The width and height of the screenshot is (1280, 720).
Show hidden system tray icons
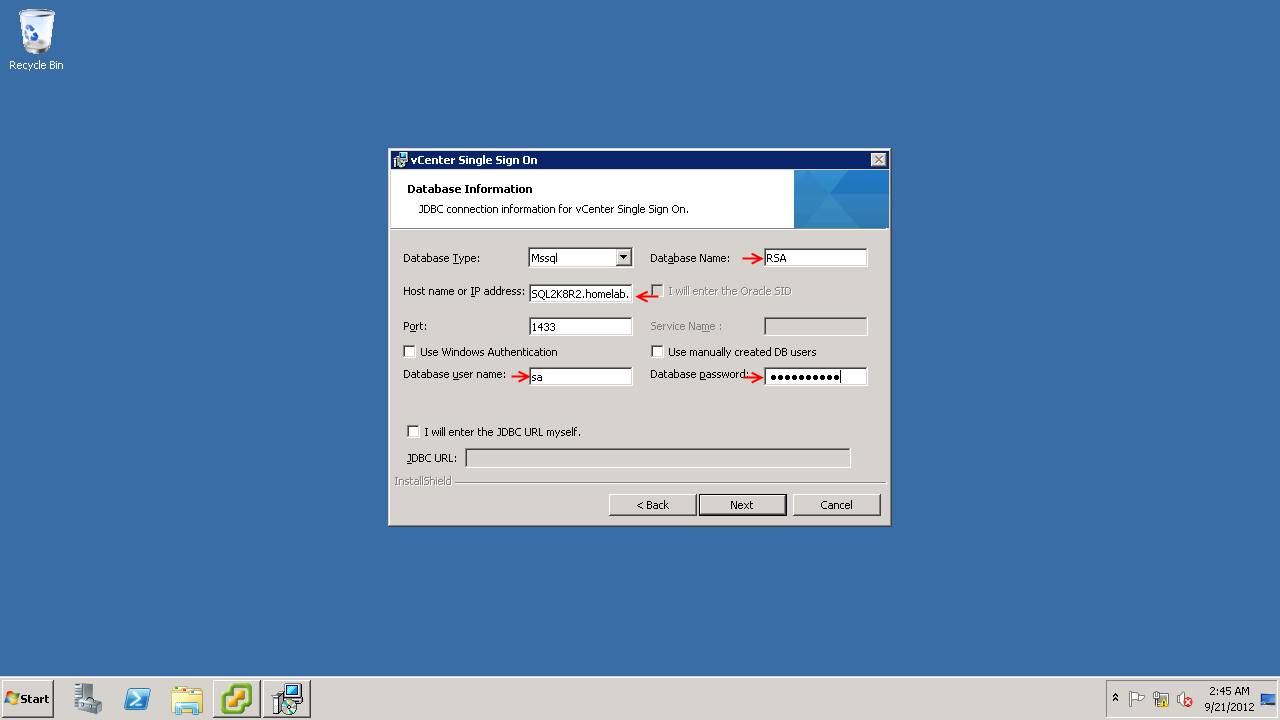coord(1115,698)
